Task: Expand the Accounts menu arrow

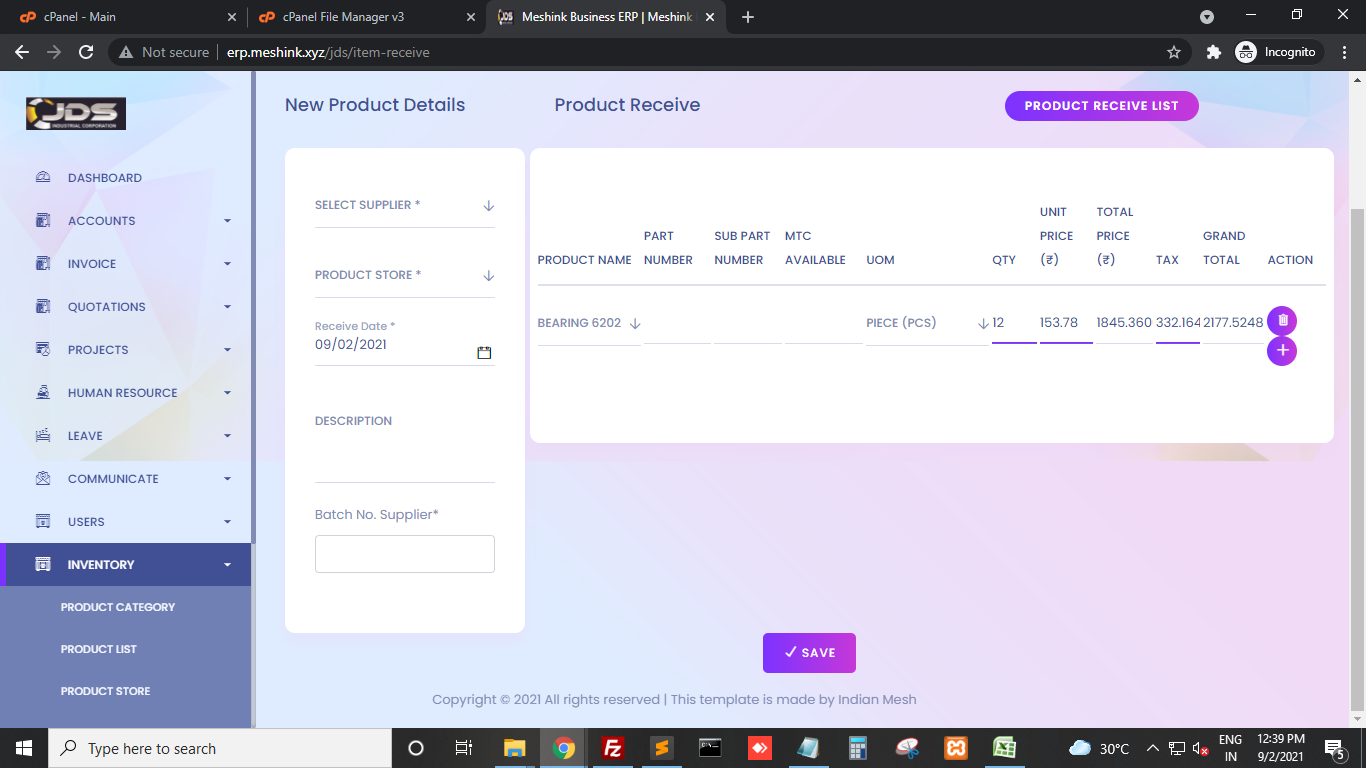Action: point(227,221)
